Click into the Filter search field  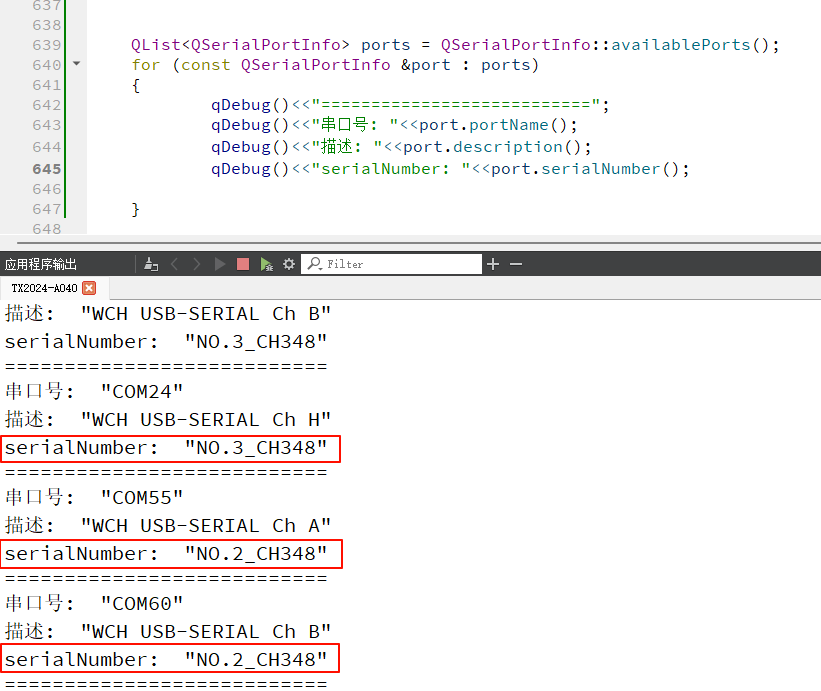click(400, 264)
